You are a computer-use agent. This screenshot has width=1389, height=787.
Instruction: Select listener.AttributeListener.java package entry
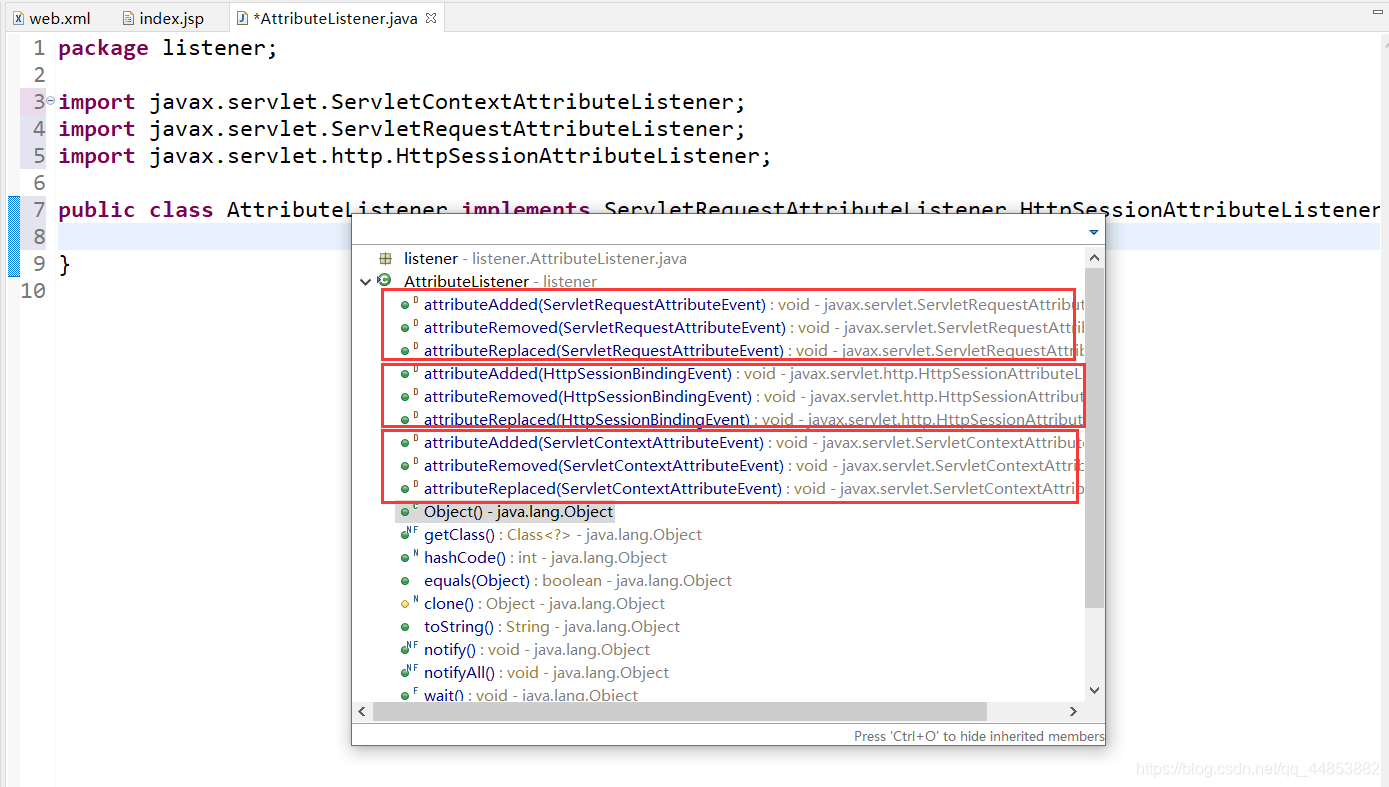[x=545, y=259]
